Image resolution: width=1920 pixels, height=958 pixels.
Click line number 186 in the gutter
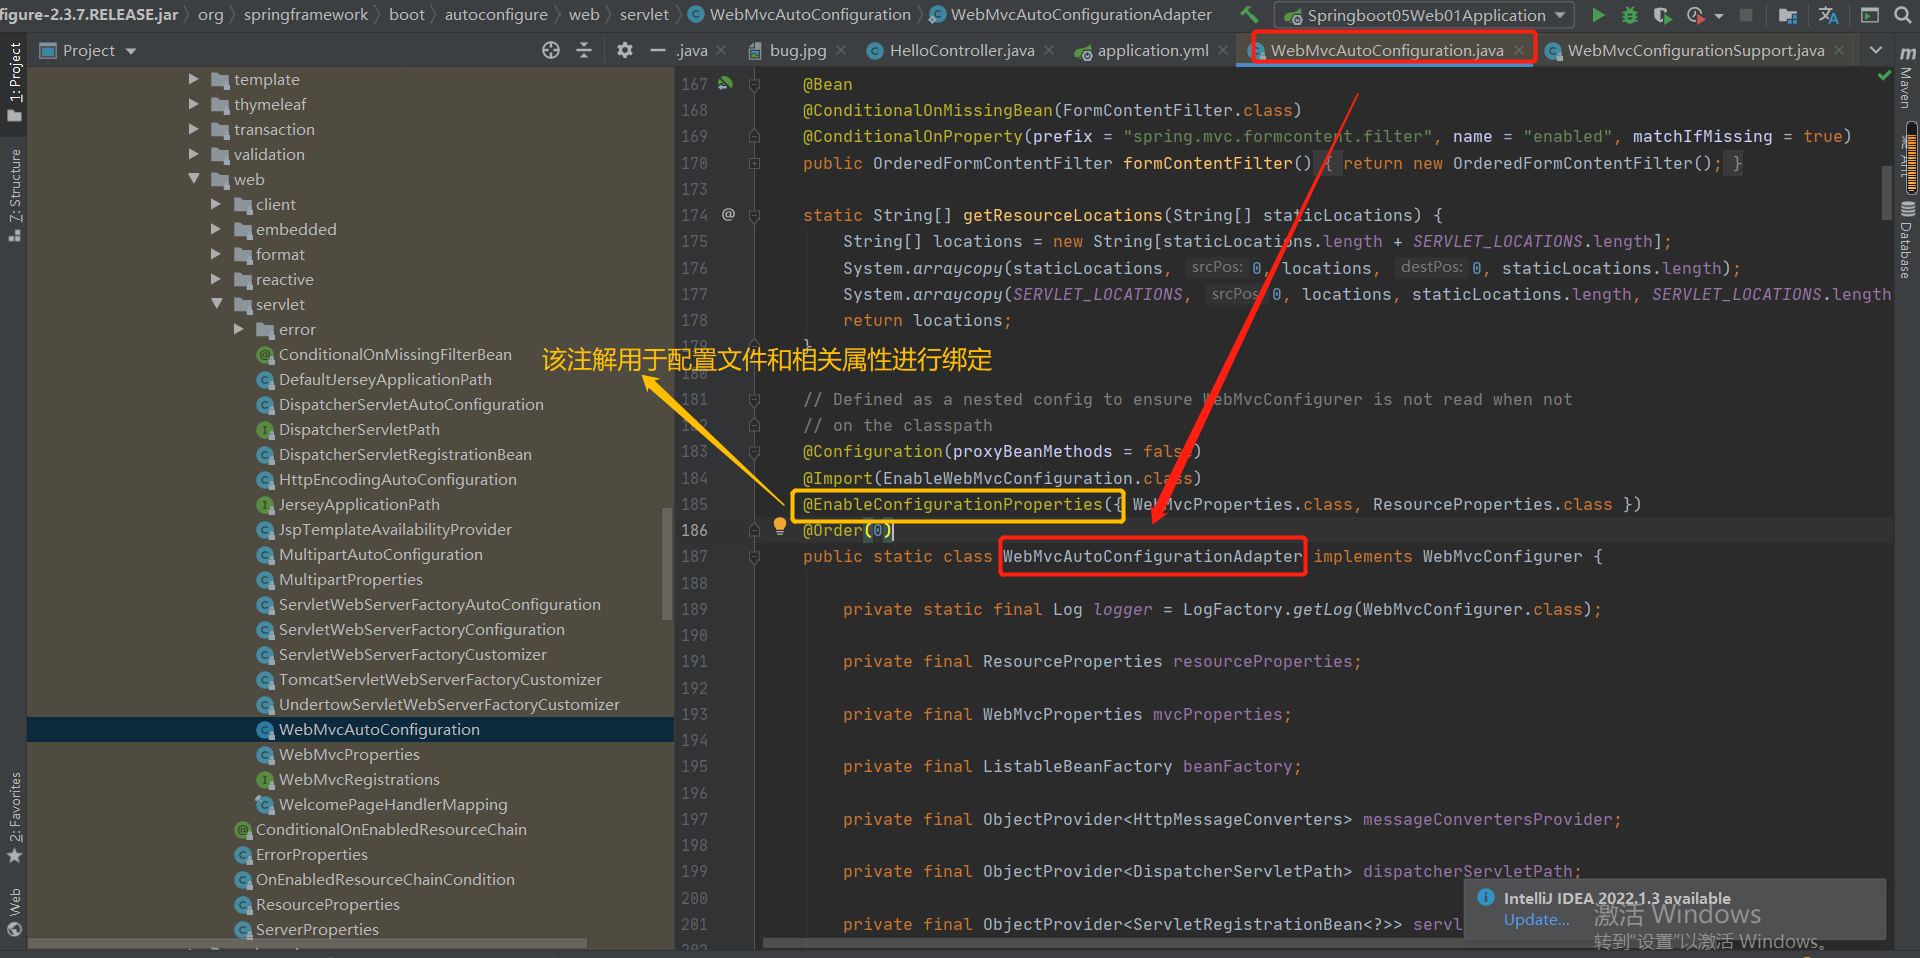pyautogui.click(x=695, y=530)
